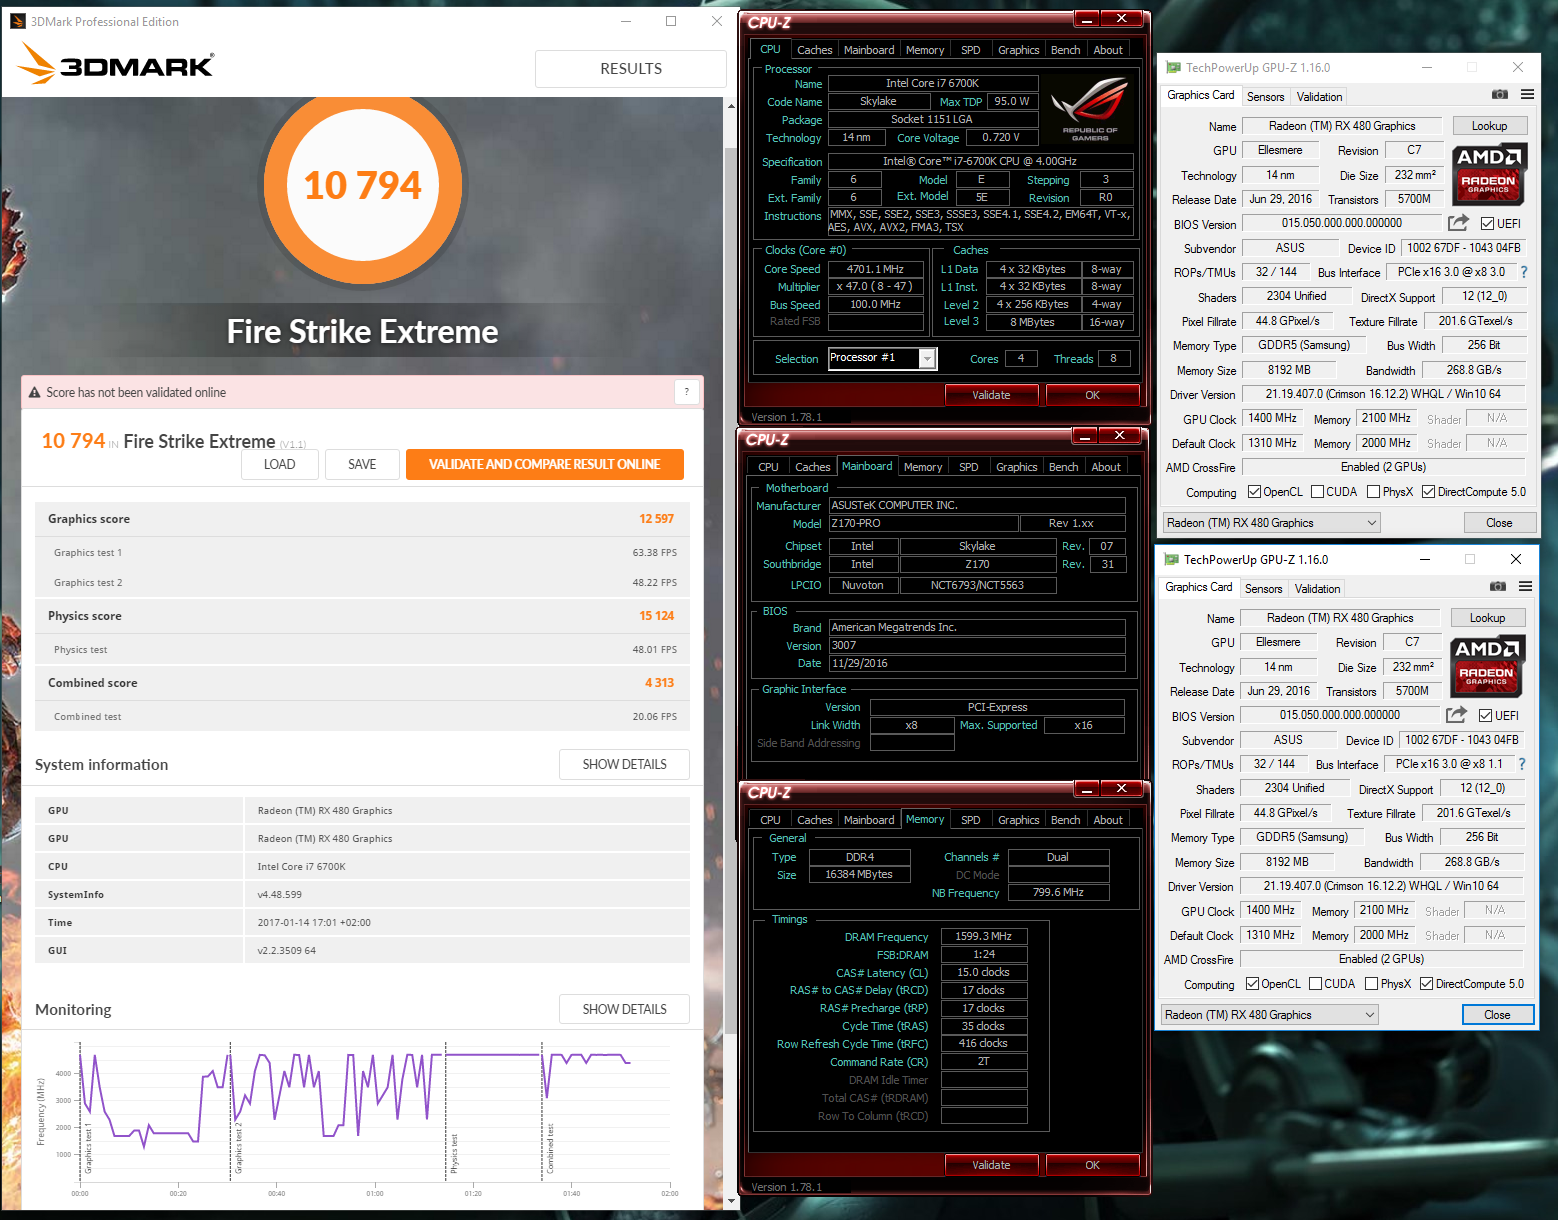Toggle OpenCL checkbox in top GPU-Z window

(1255, 492)
